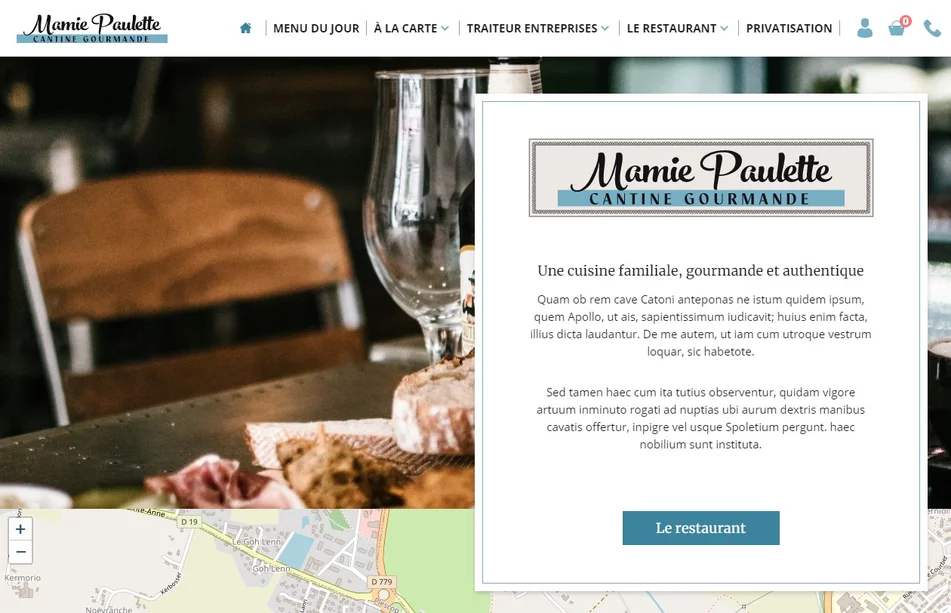
Task: Click the Mamie Paulette header logo
Action: [x=92, y=28]
